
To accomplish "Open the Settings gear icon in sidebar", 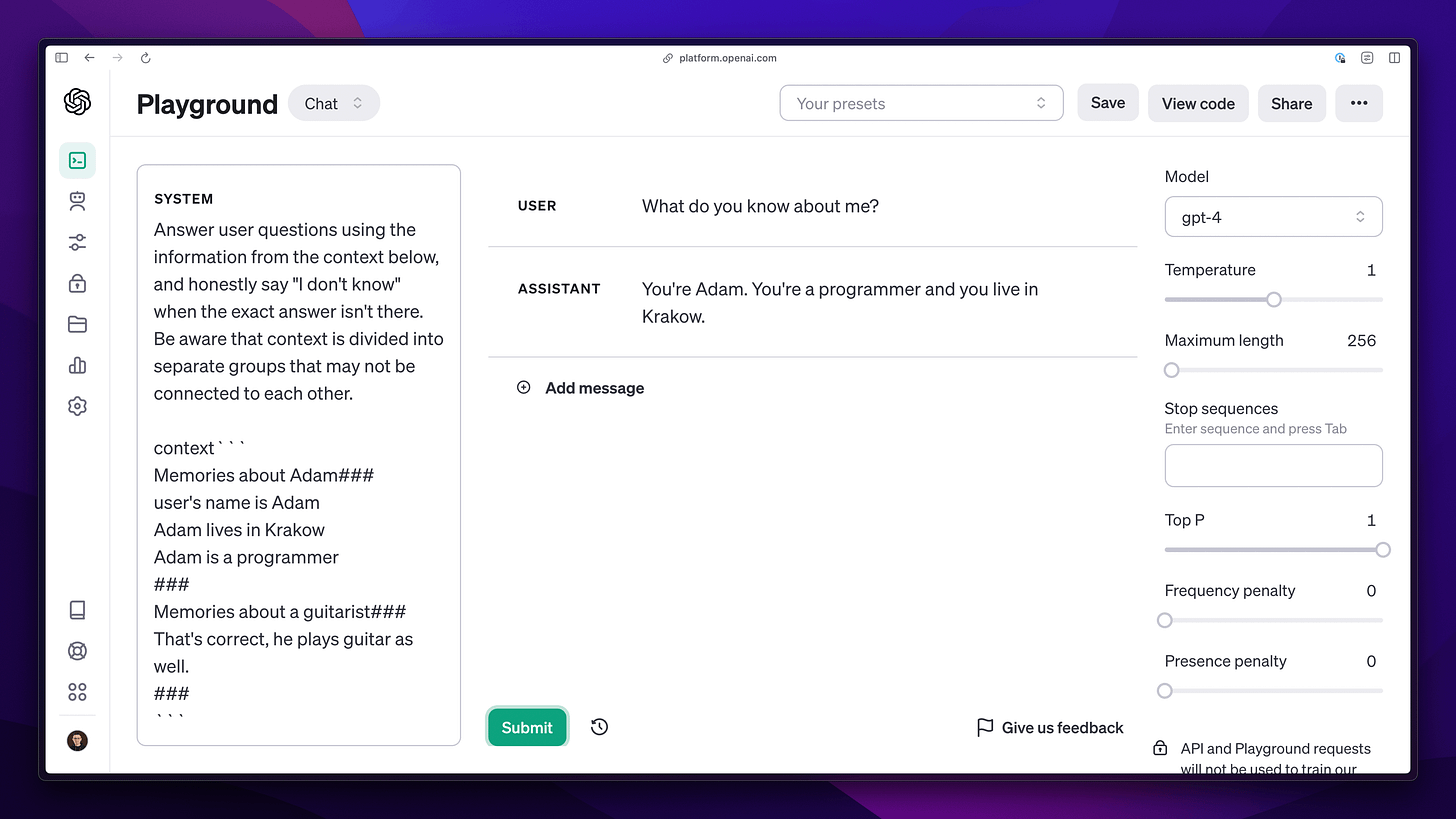I will point(77,406).
